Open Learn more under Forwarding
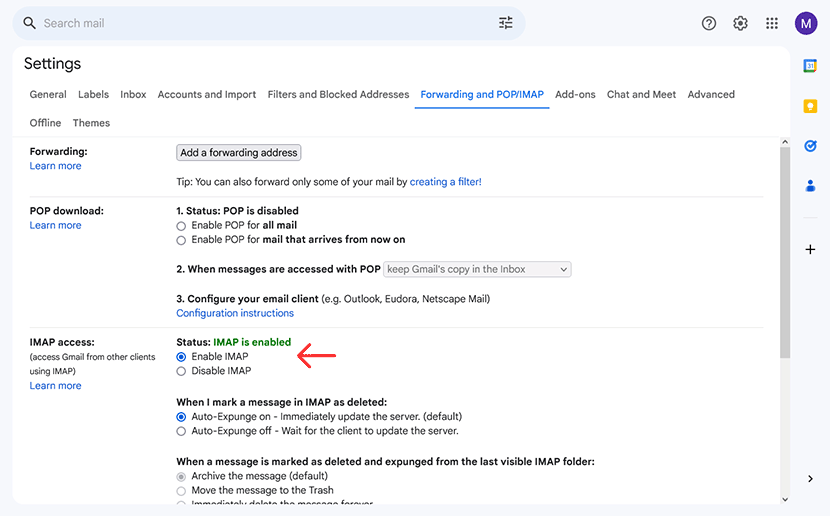The height and width of the screenshot is (516, 830). click(55, 166)
